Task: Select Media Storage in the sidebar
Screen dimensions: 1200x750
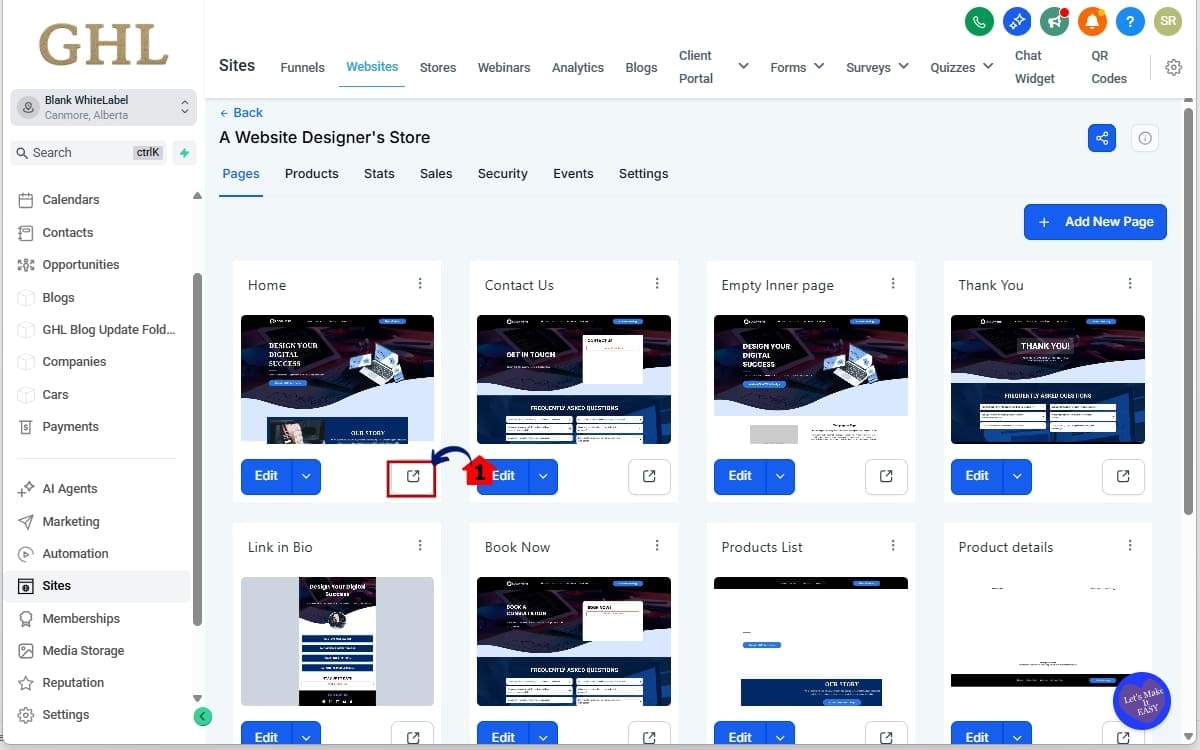Action: pos(82,650)
